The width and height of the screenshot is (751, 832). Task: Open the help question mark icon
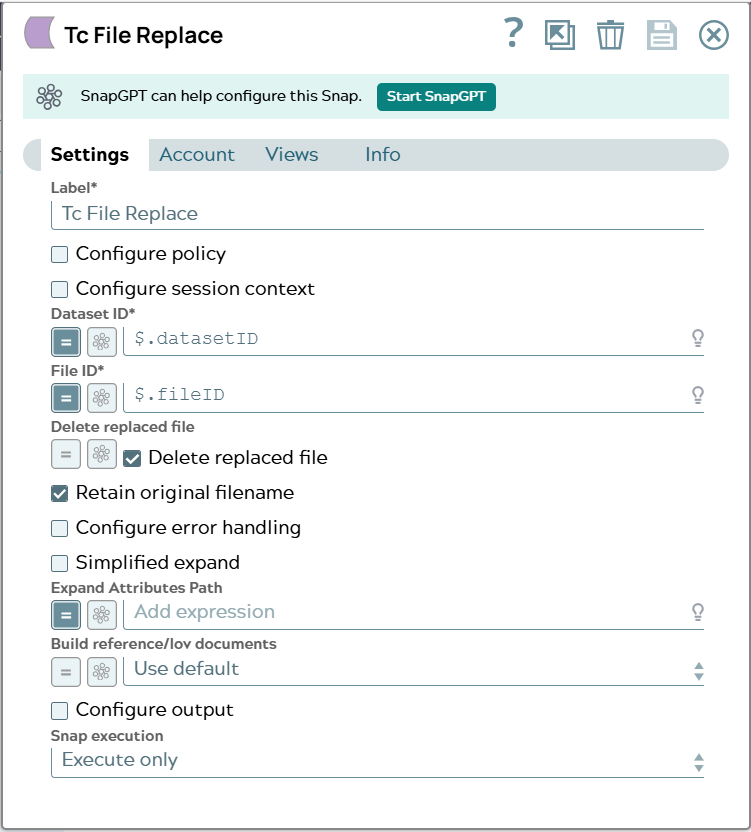513,33
